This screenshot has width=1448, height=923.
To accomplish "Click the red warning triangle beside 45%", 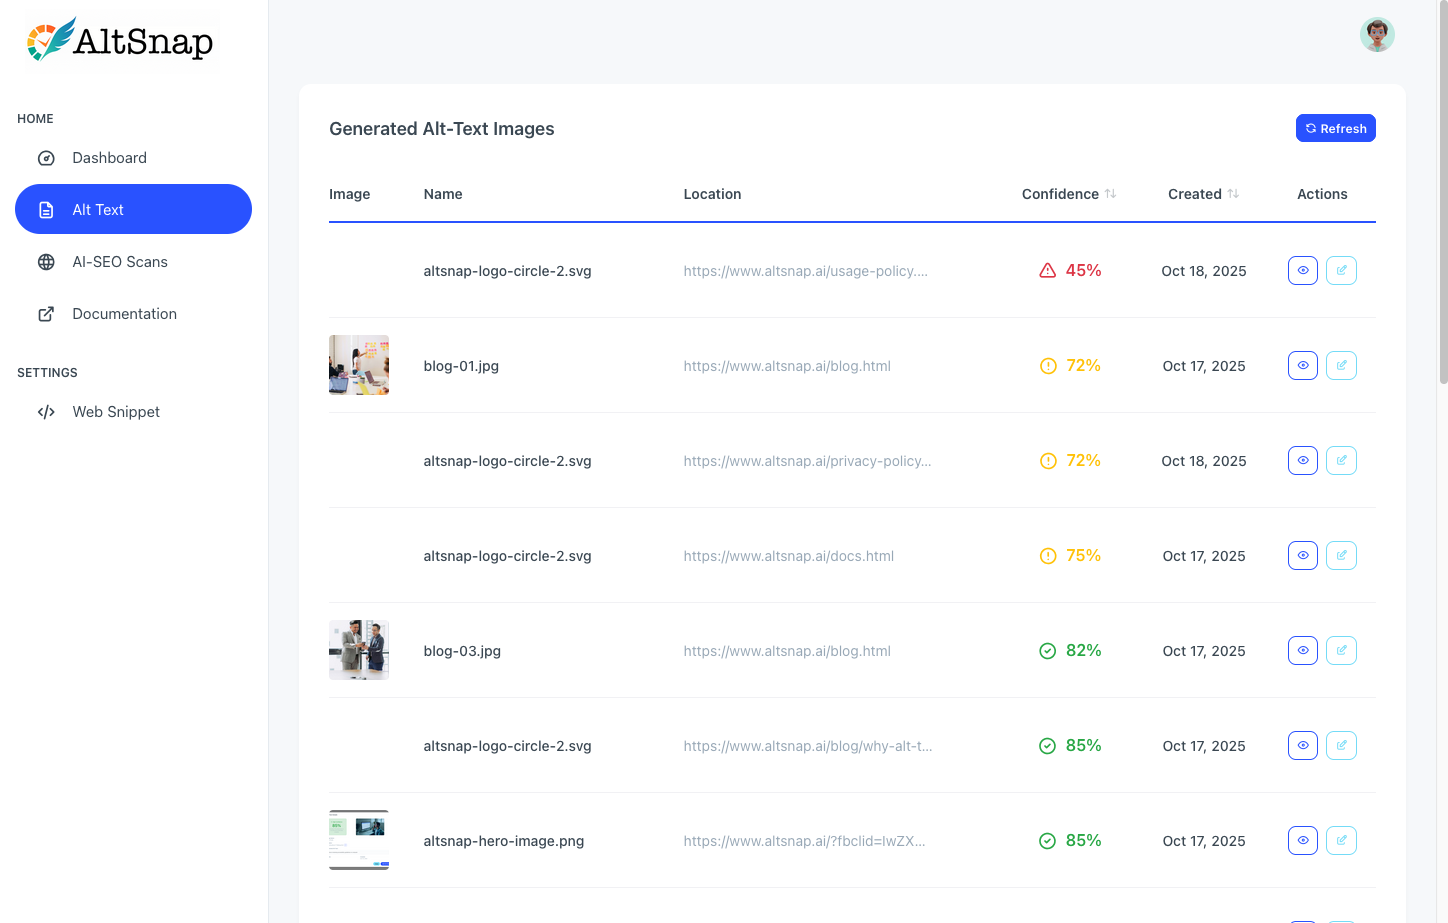I will pos(1046,270).
